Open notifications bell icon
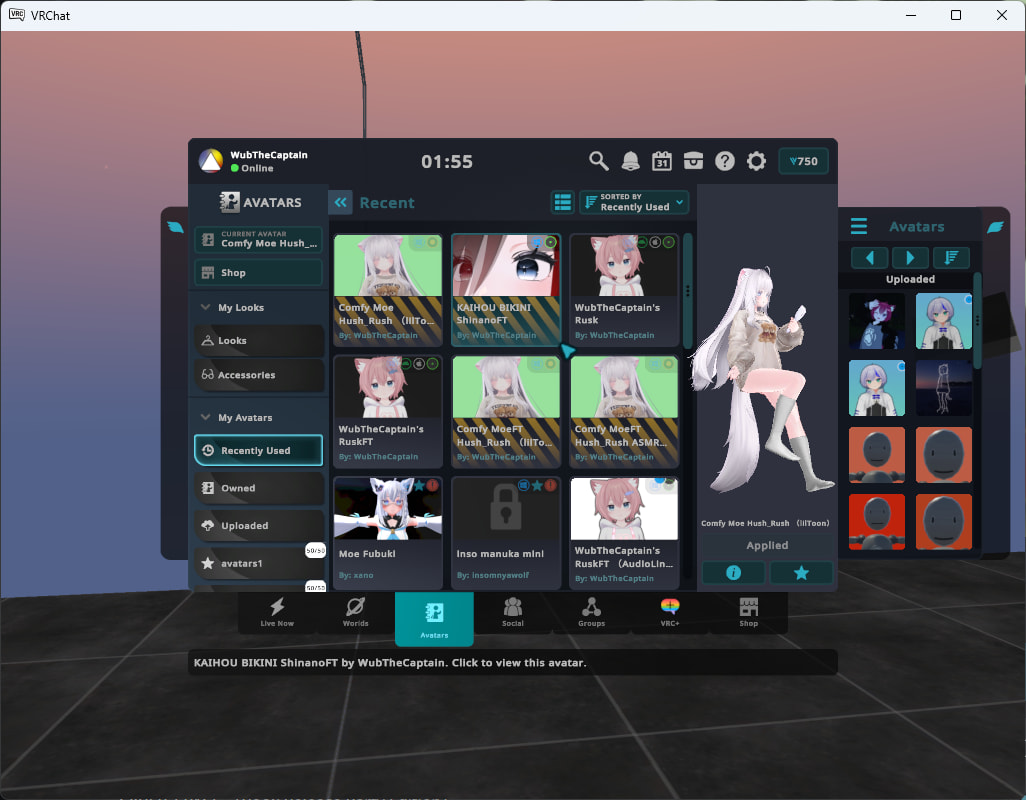The width and height of the screenshot is (1026, 800). (630, 161)
